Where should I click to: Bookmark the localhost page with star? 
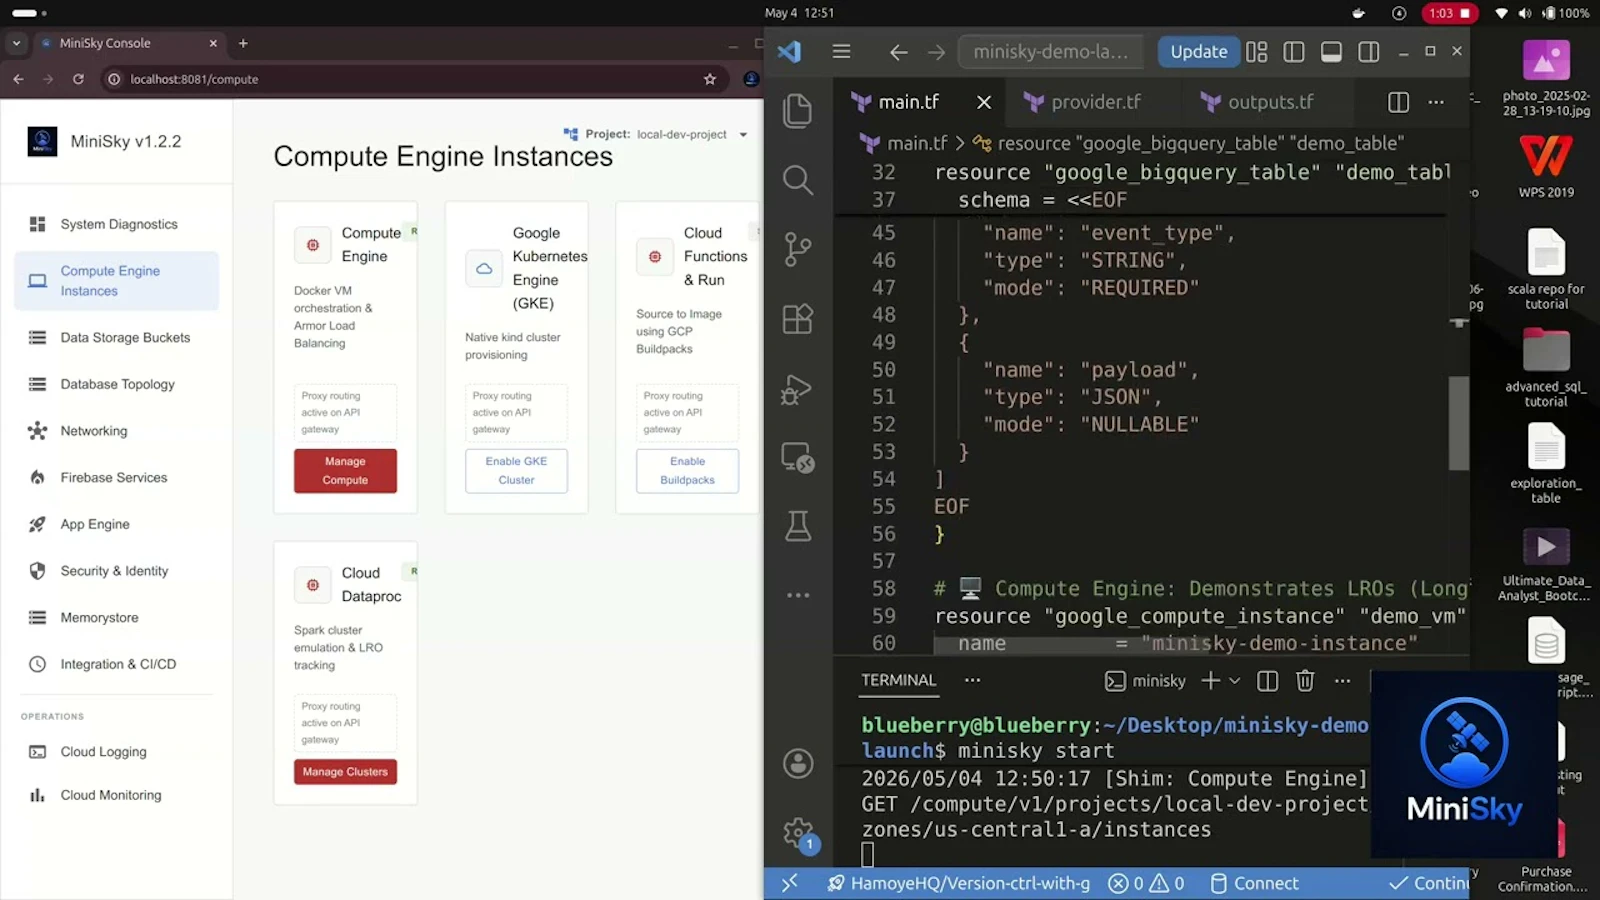pyautogui.click(x=710, y=79)
